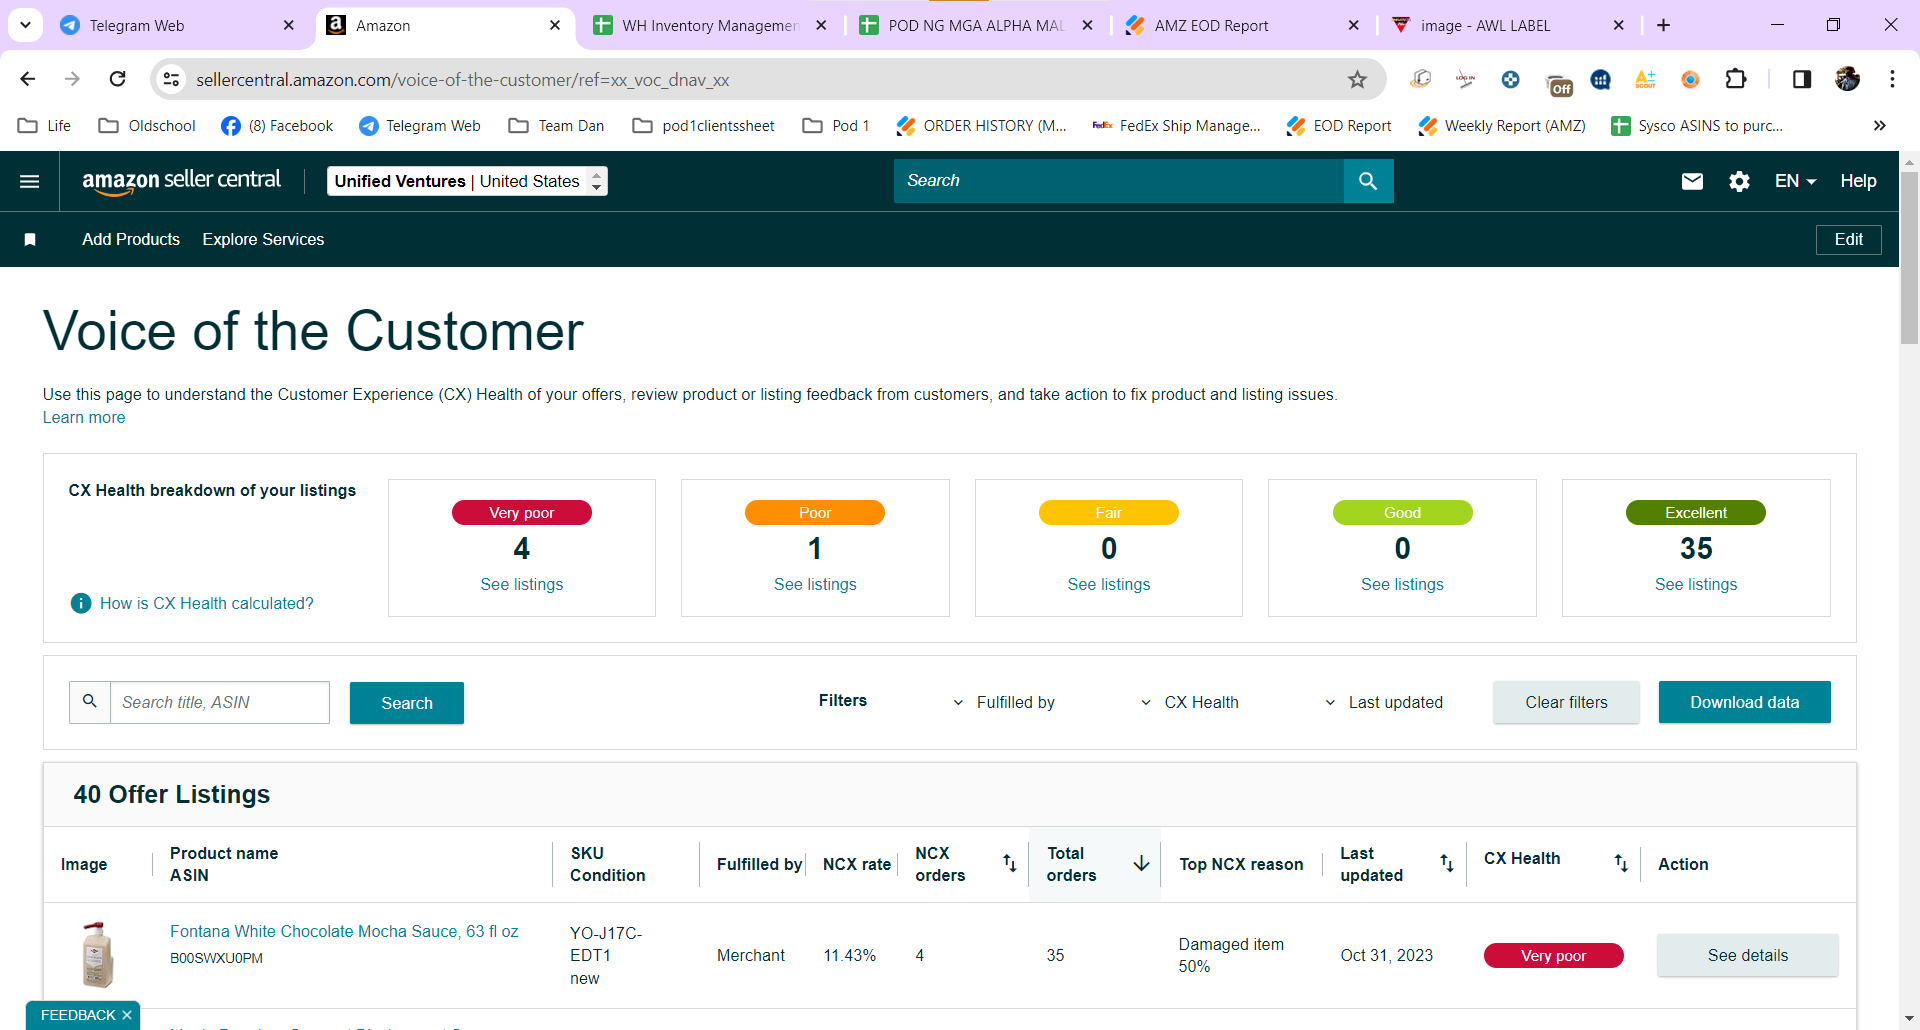This screenshot has width=1920, height=1030.
Task: Open the Seller Central hamburger menu
Action: point(30,181)
